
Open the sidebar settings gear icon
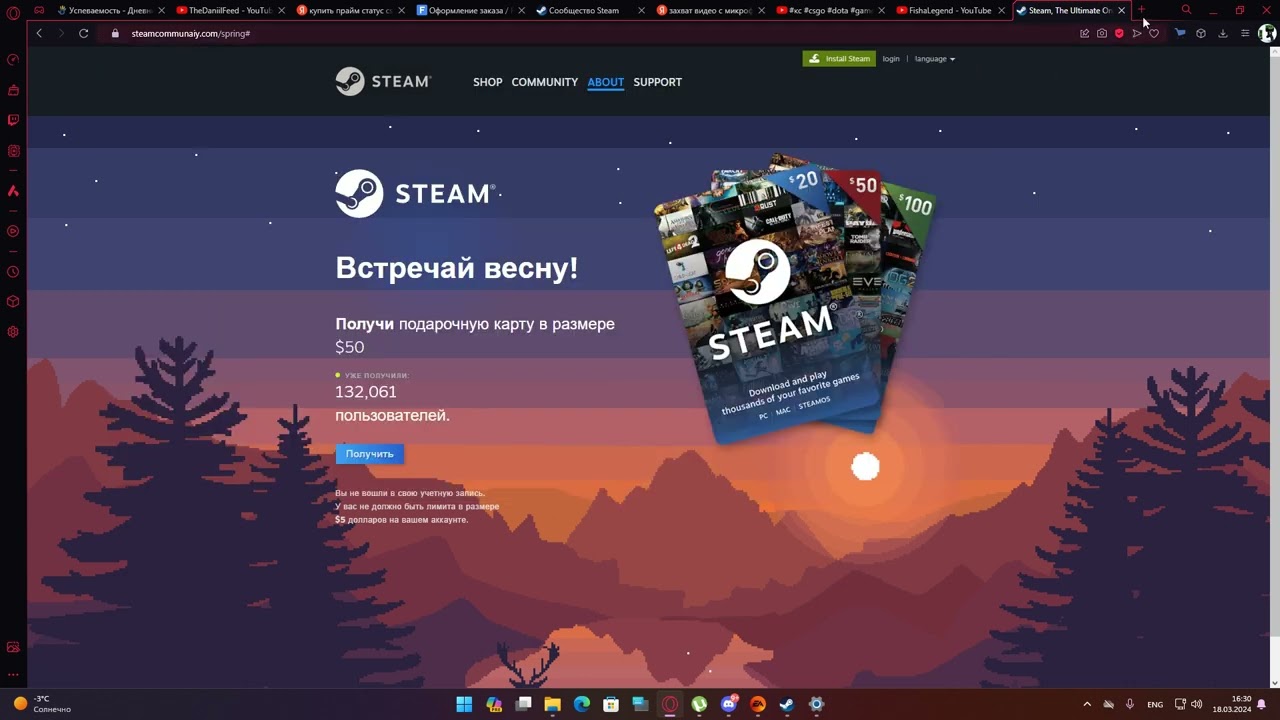(13, 331)
